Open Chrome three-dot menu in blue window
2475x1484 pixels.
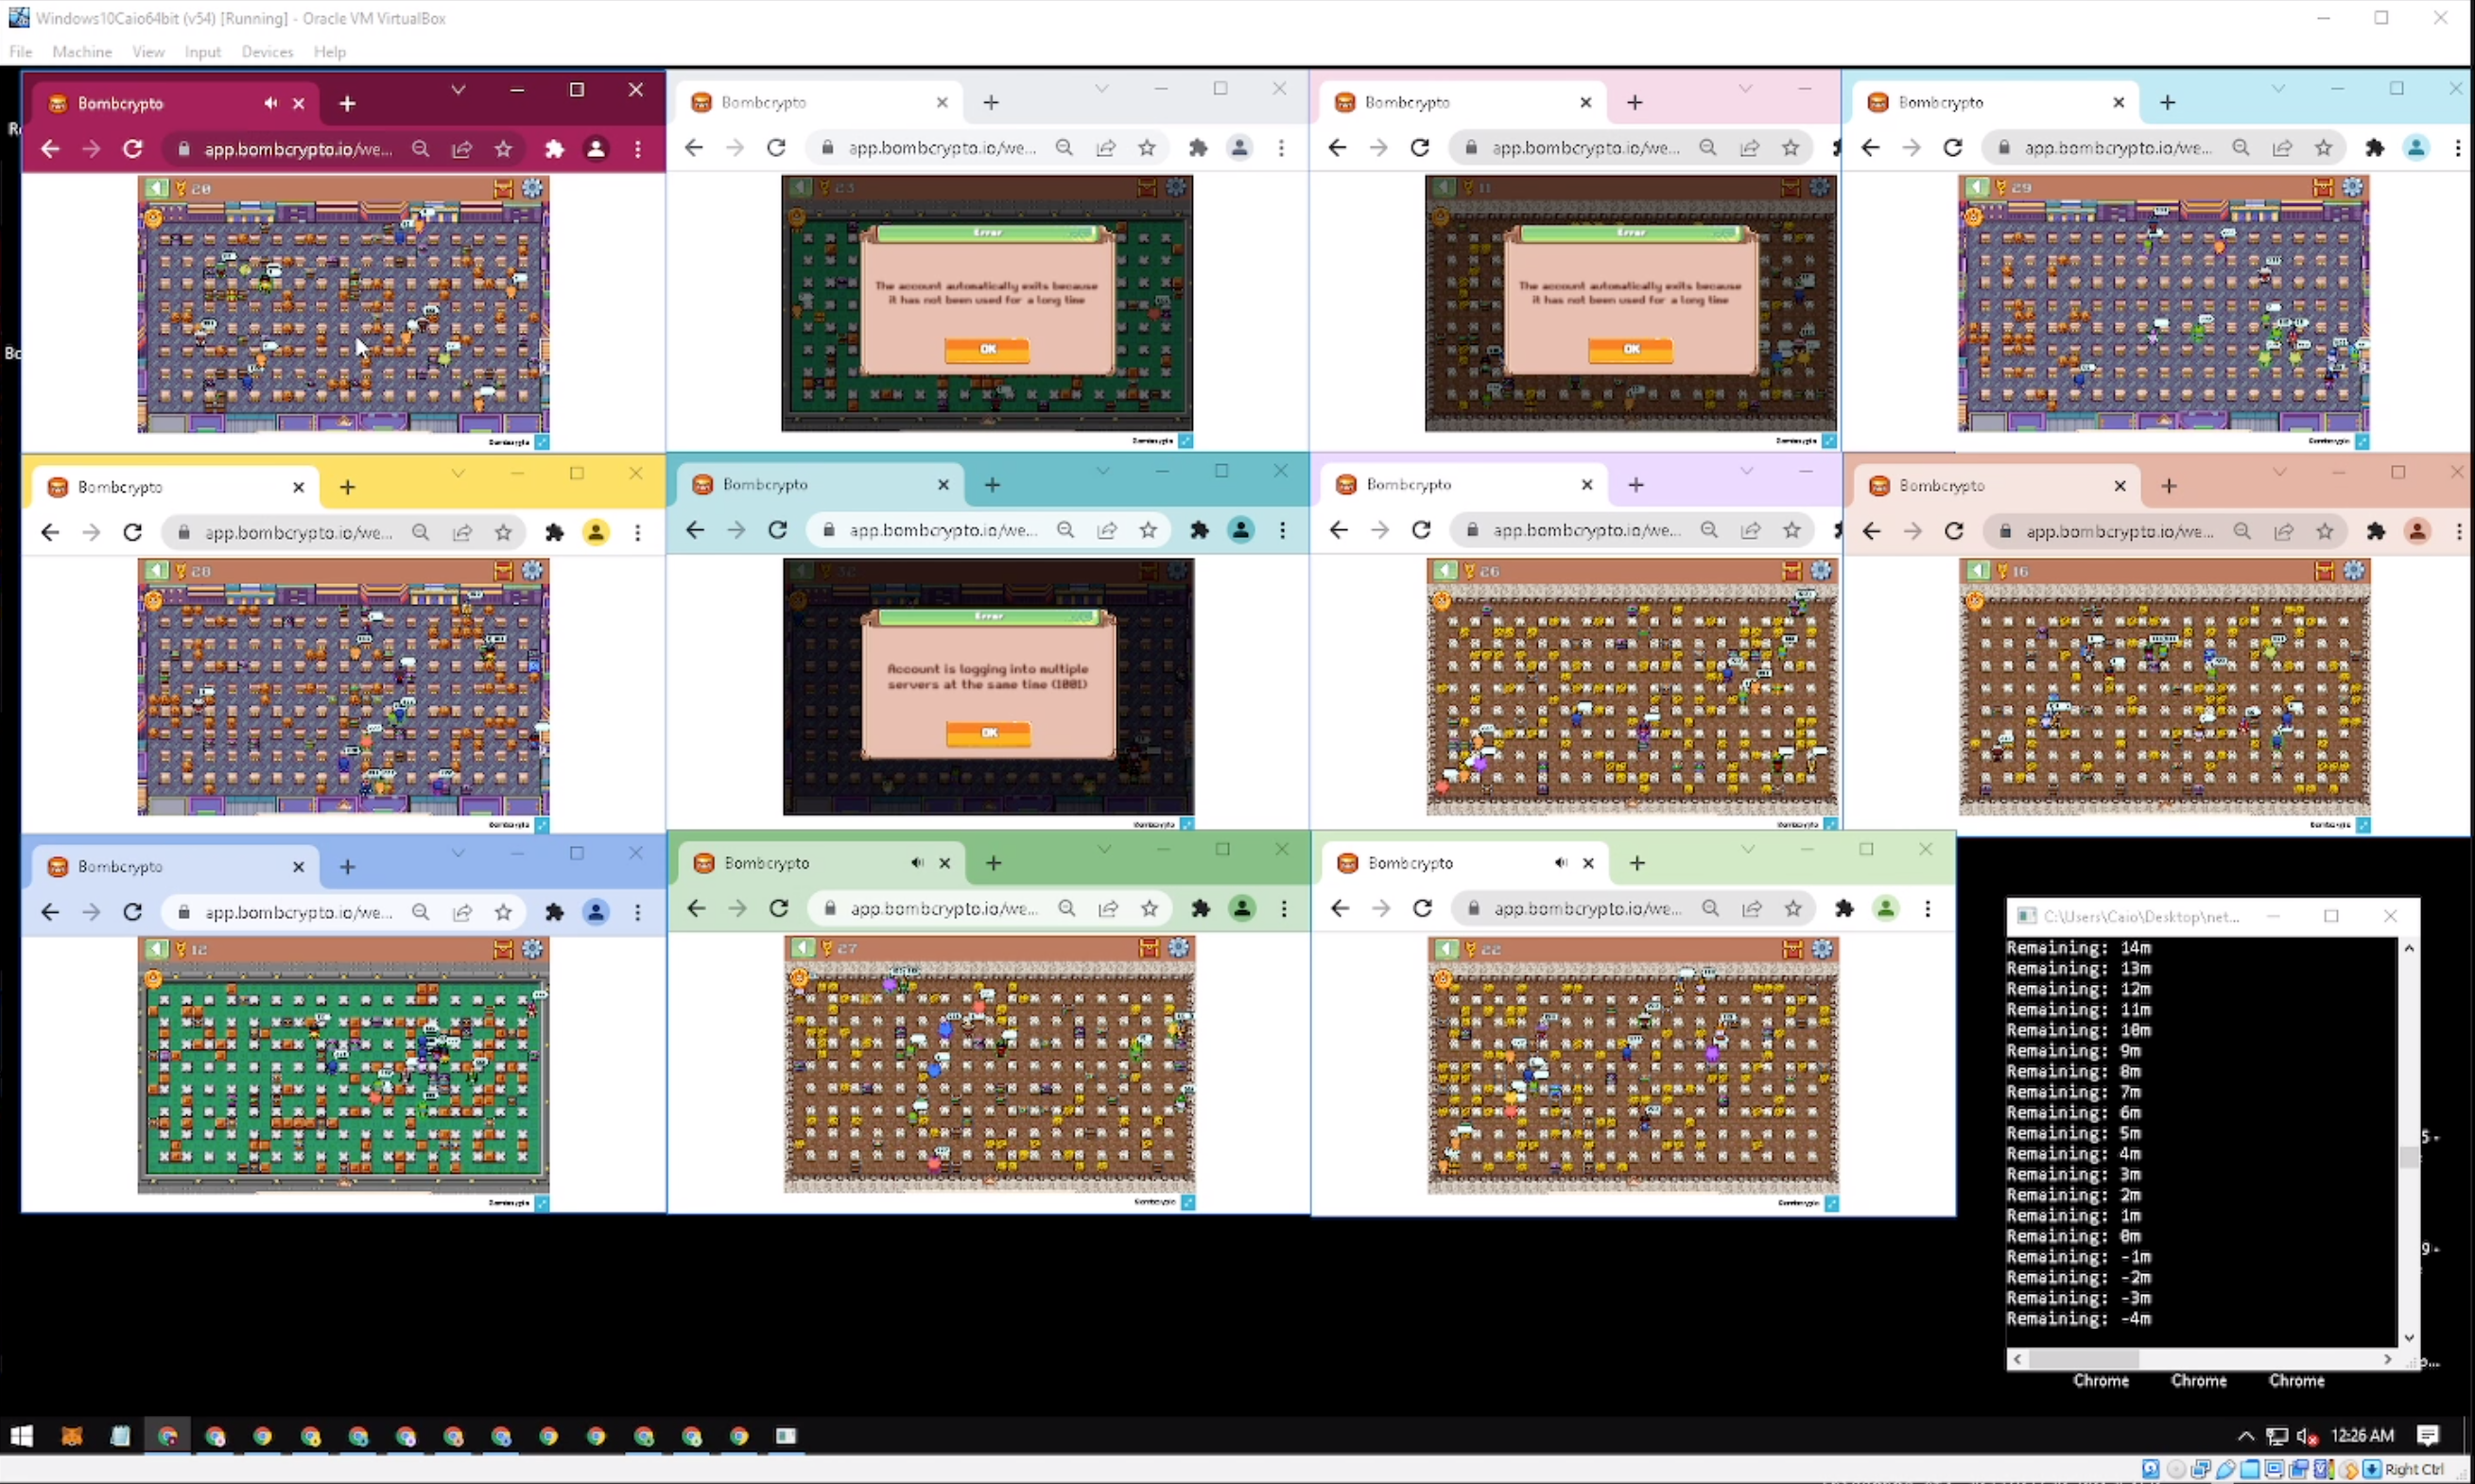(637, 912)
